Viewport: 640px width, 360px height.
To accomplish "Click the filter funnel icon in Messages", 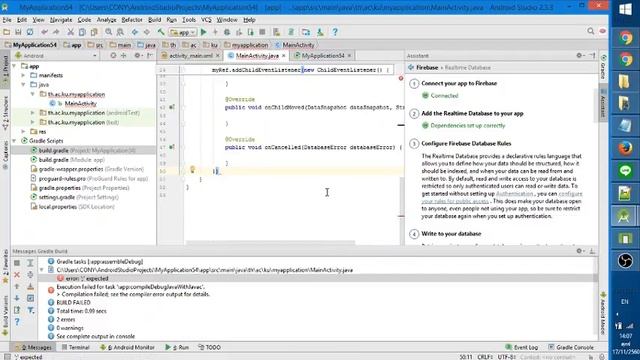I will pos(31,311).
